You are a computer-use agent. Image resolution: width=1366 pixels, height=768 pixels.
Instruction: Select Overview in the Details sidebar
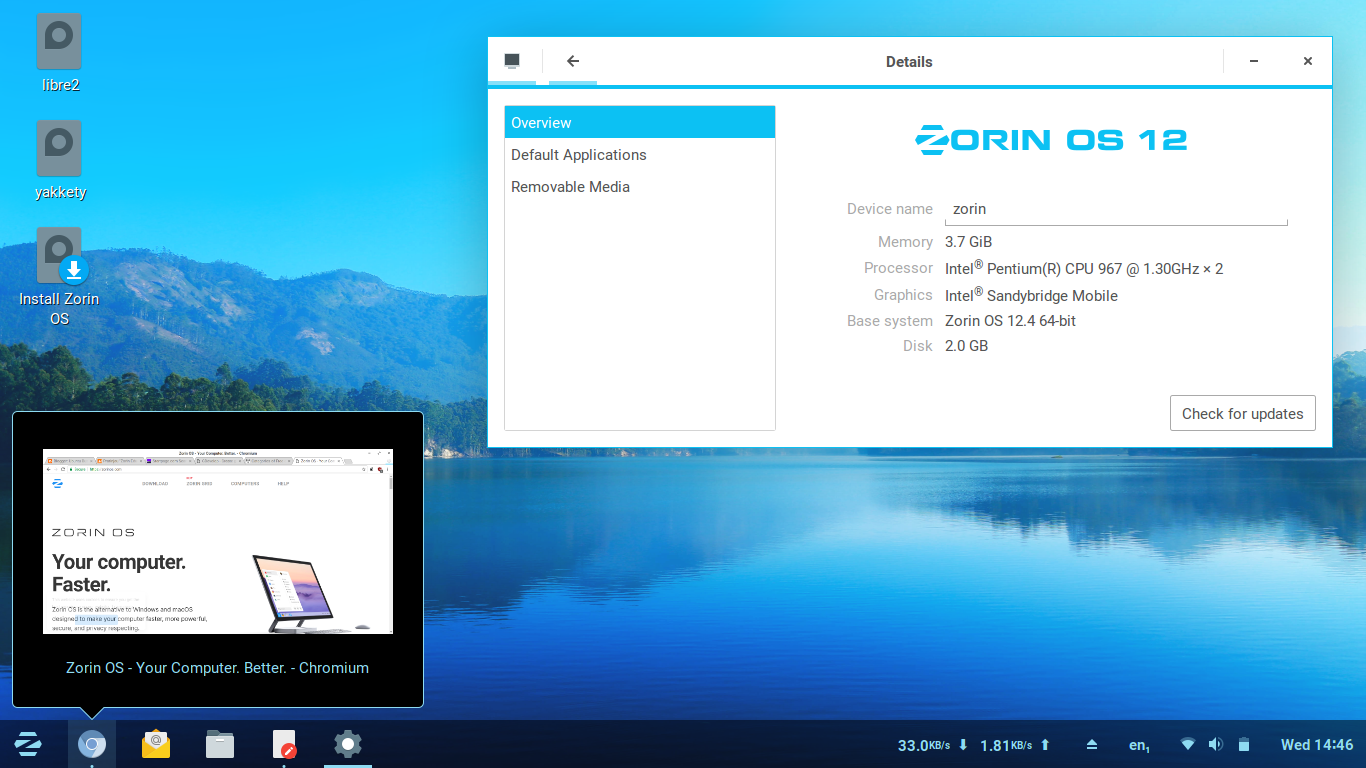coord(640,123)
